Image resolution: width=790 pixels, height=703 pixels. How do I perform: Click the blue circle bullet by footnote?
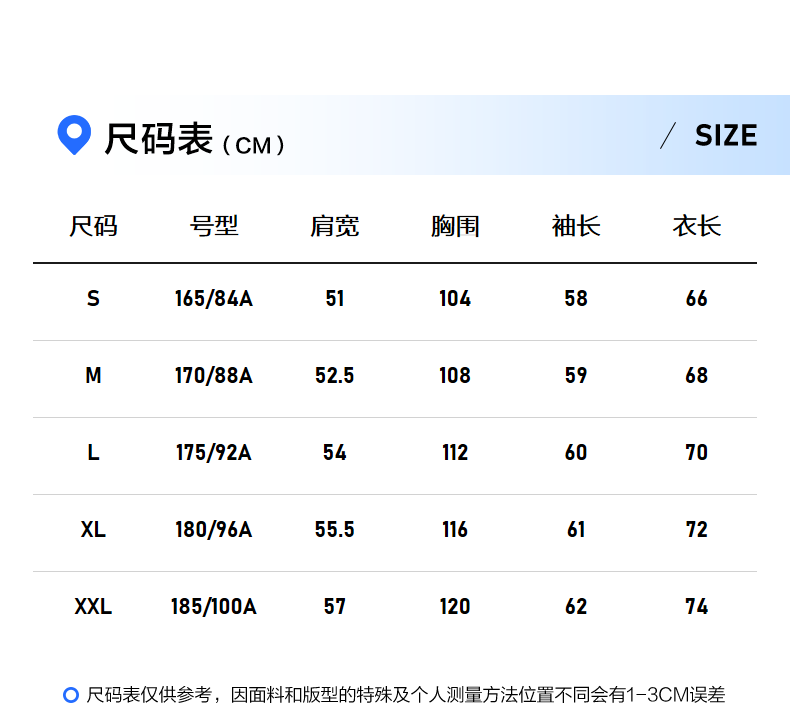pos(71,694)
